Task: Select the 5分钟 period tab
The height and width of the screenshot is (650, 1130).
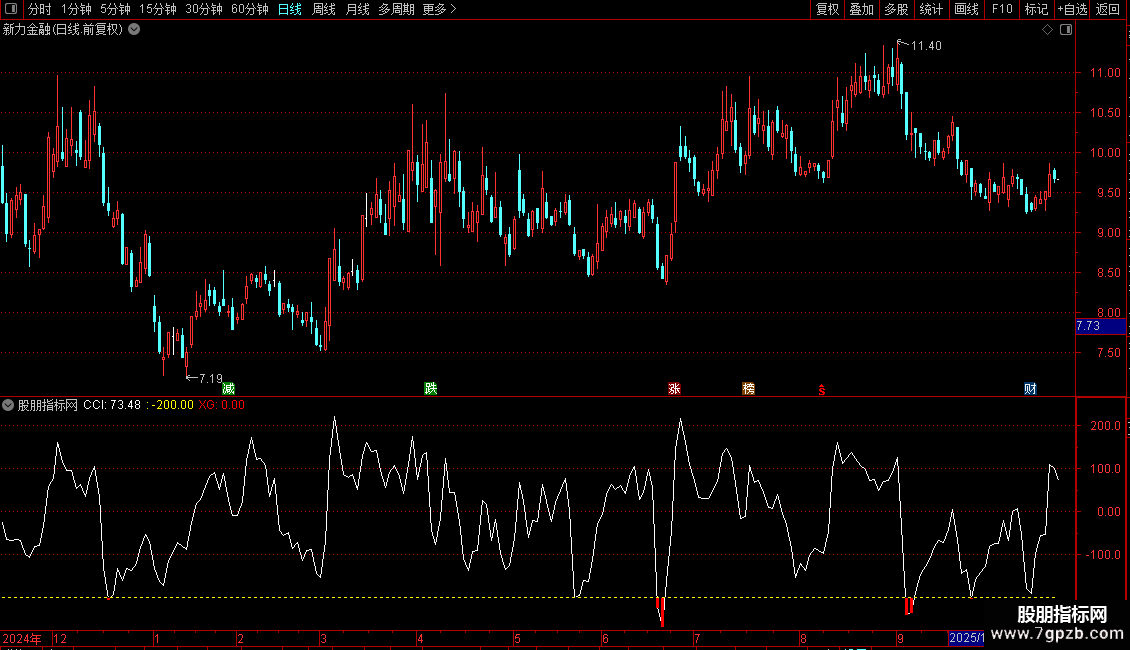Action: 115,9
